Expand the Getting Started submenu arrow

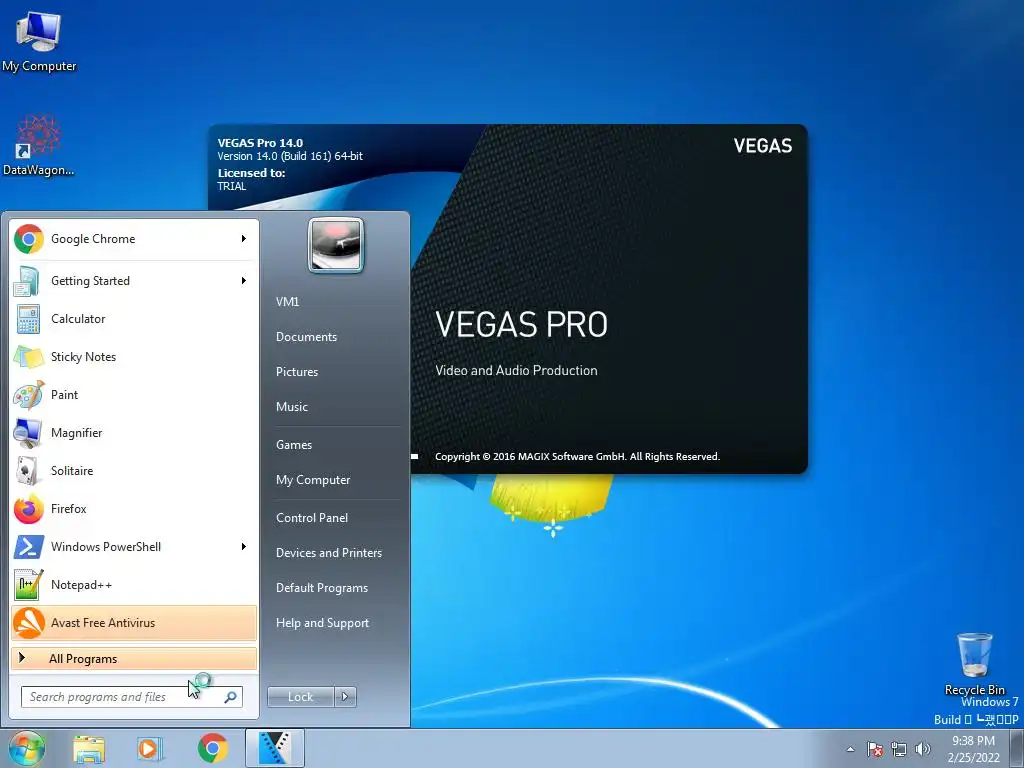244,281
